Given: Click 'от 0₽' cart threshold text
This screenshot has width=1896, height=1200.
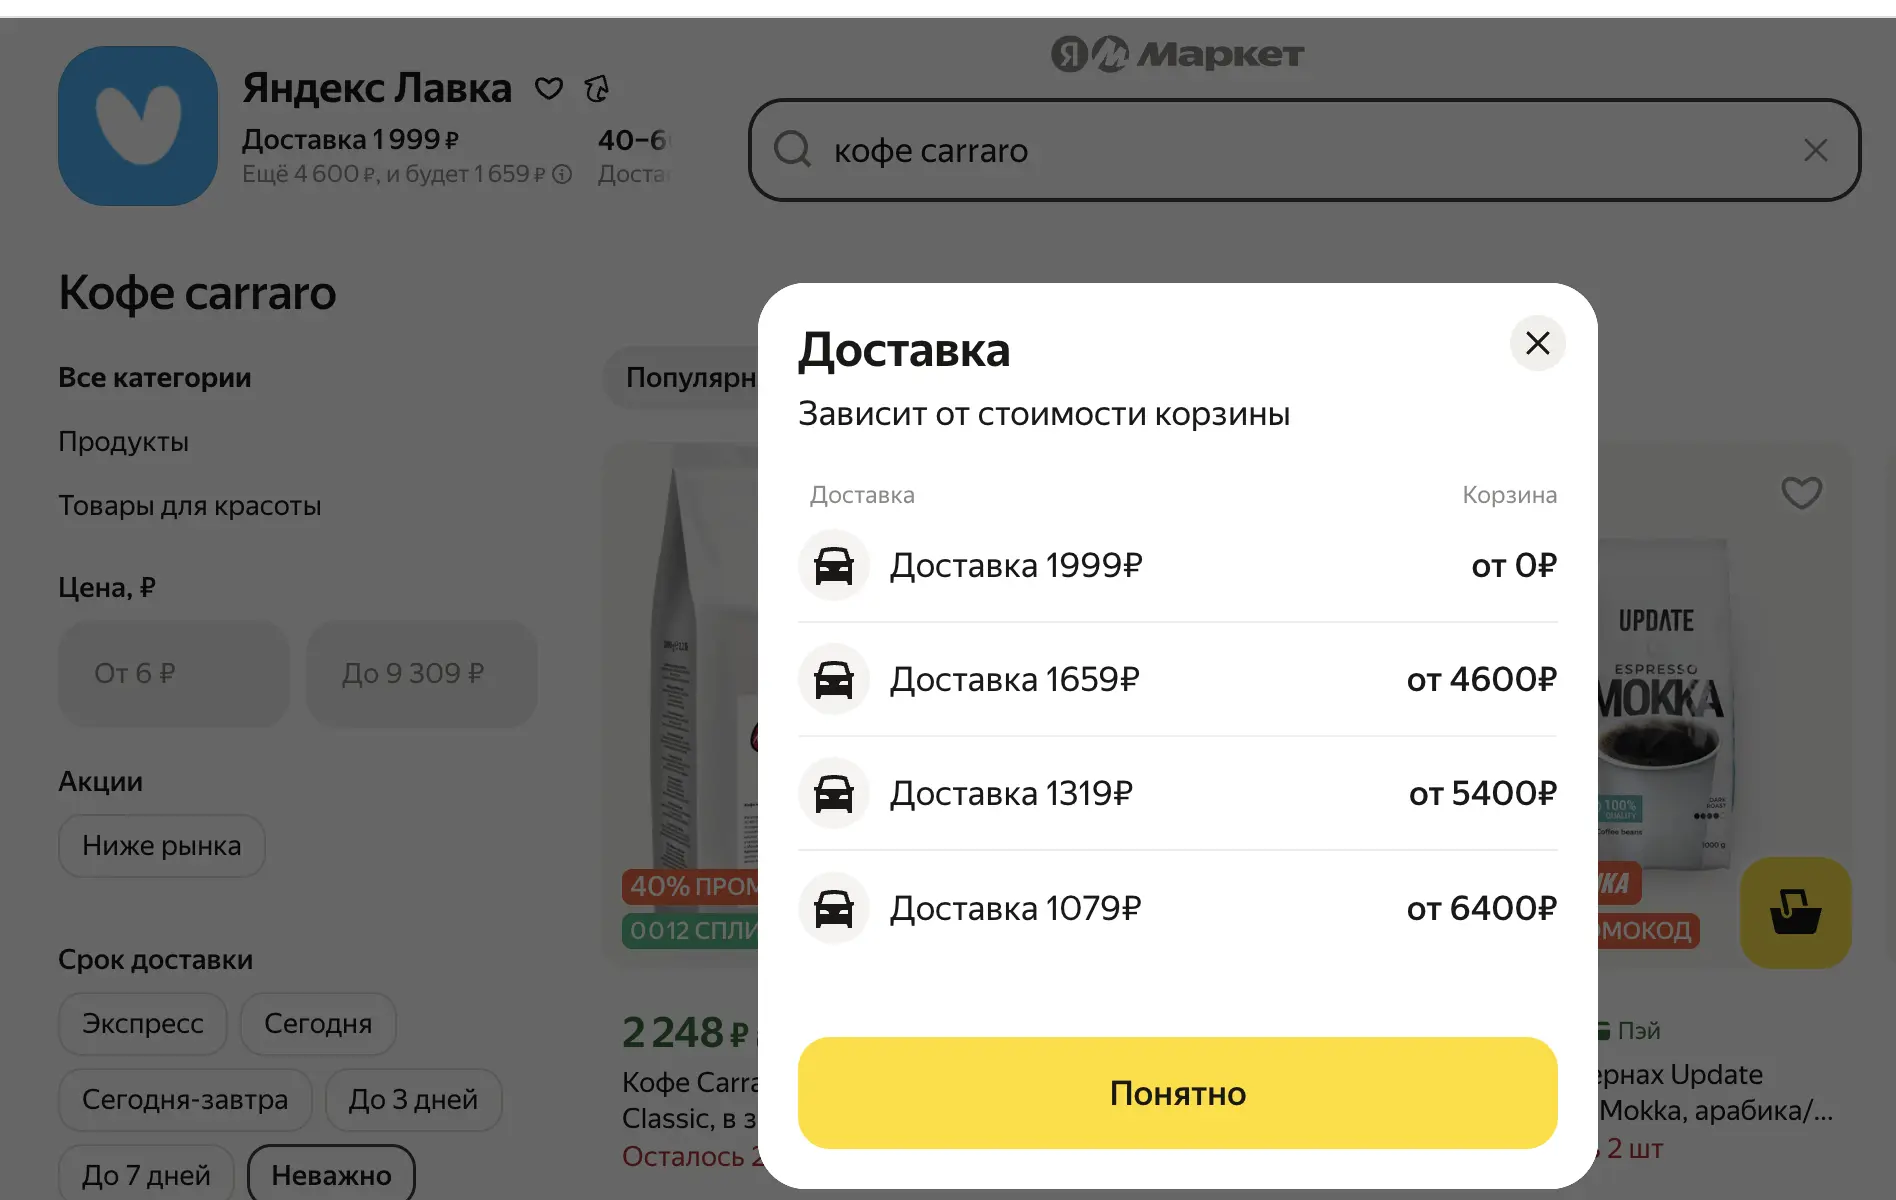Looking at the screenshot, I should pos(1514,566).
